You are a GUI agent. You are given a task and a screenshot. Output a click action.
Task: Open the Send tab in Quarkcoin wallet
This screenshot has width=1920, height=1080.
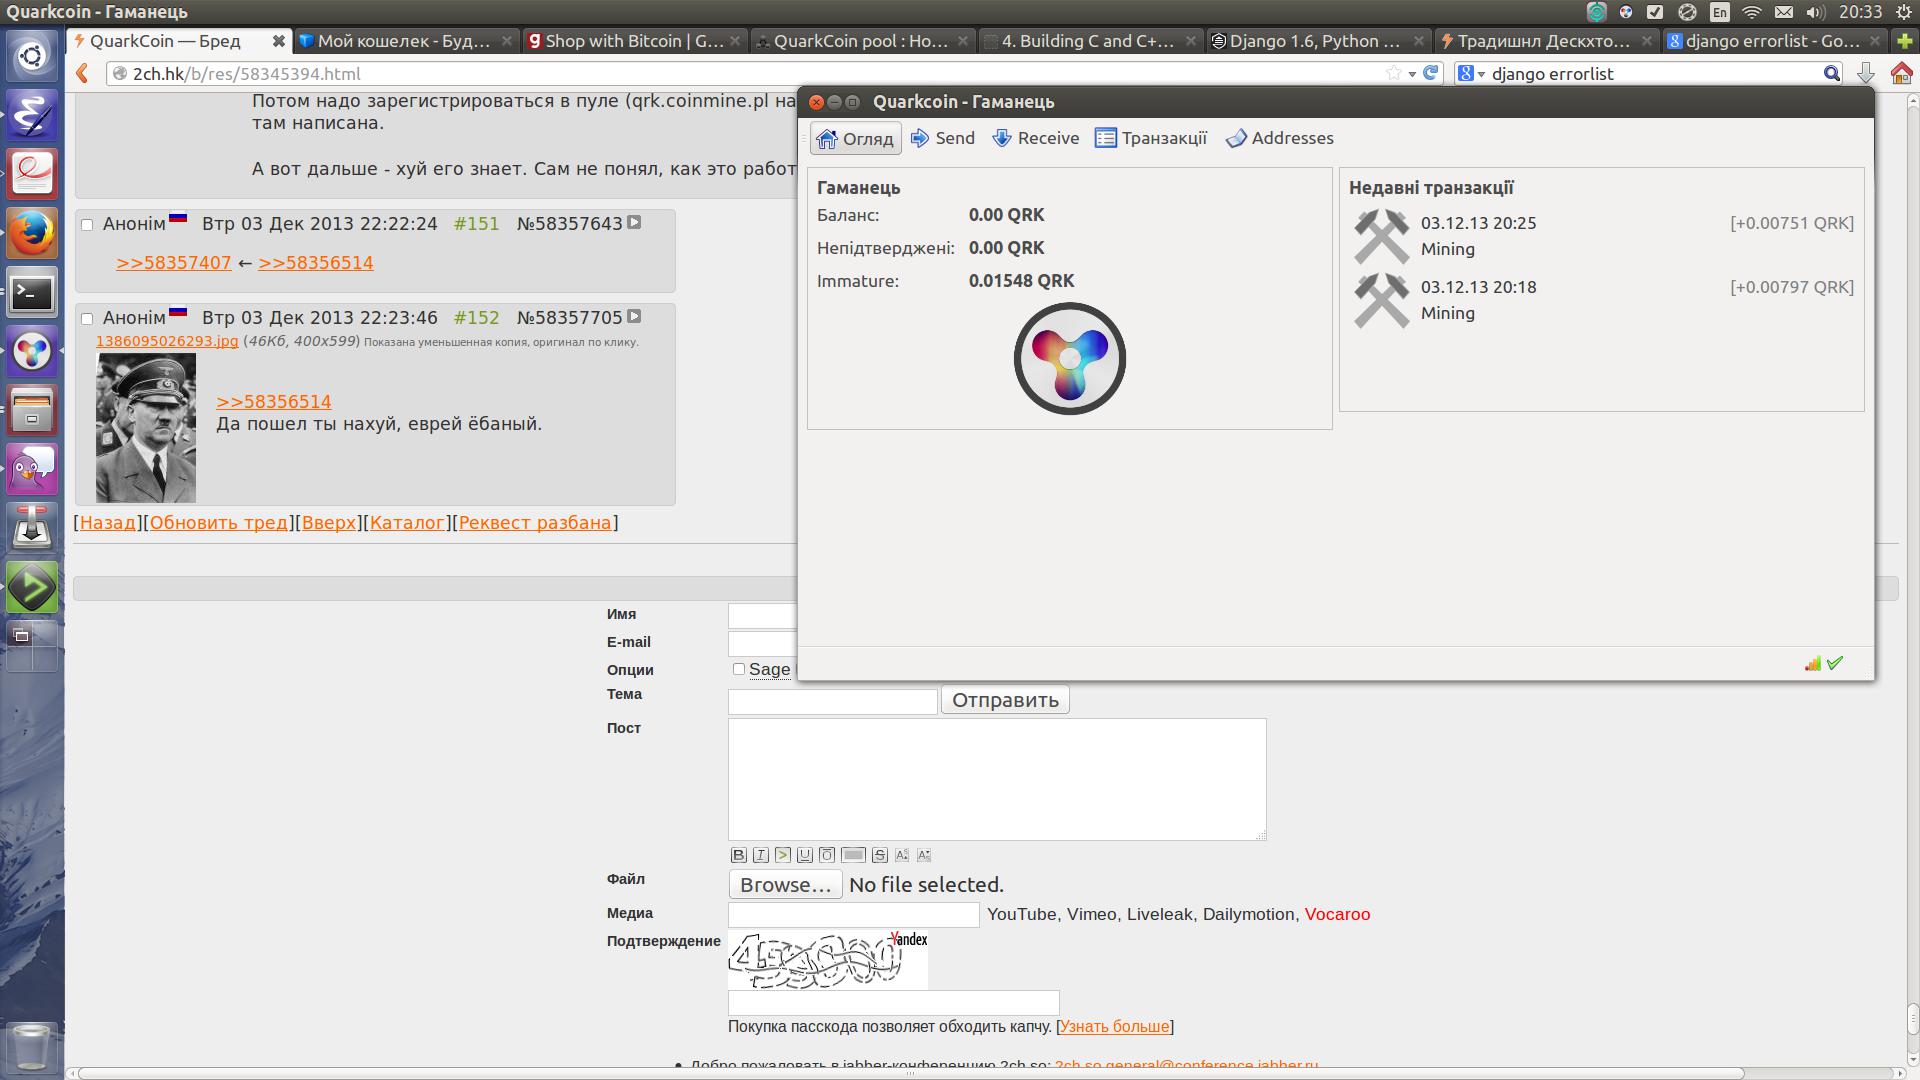[942, 138]
